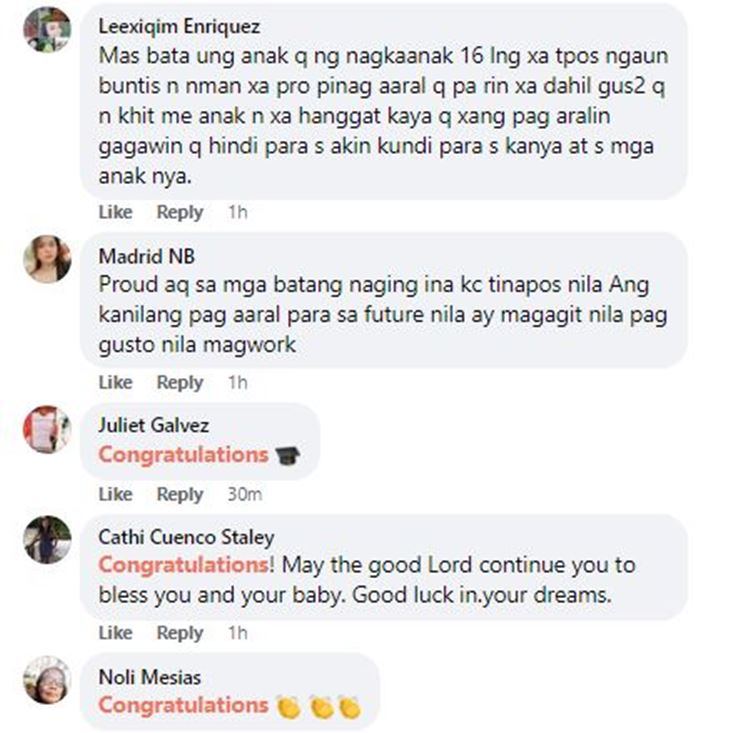This screenshot has height=733, width=750.
Task: Reply to Juliet Galvez's comment
Action: [180, 494]
